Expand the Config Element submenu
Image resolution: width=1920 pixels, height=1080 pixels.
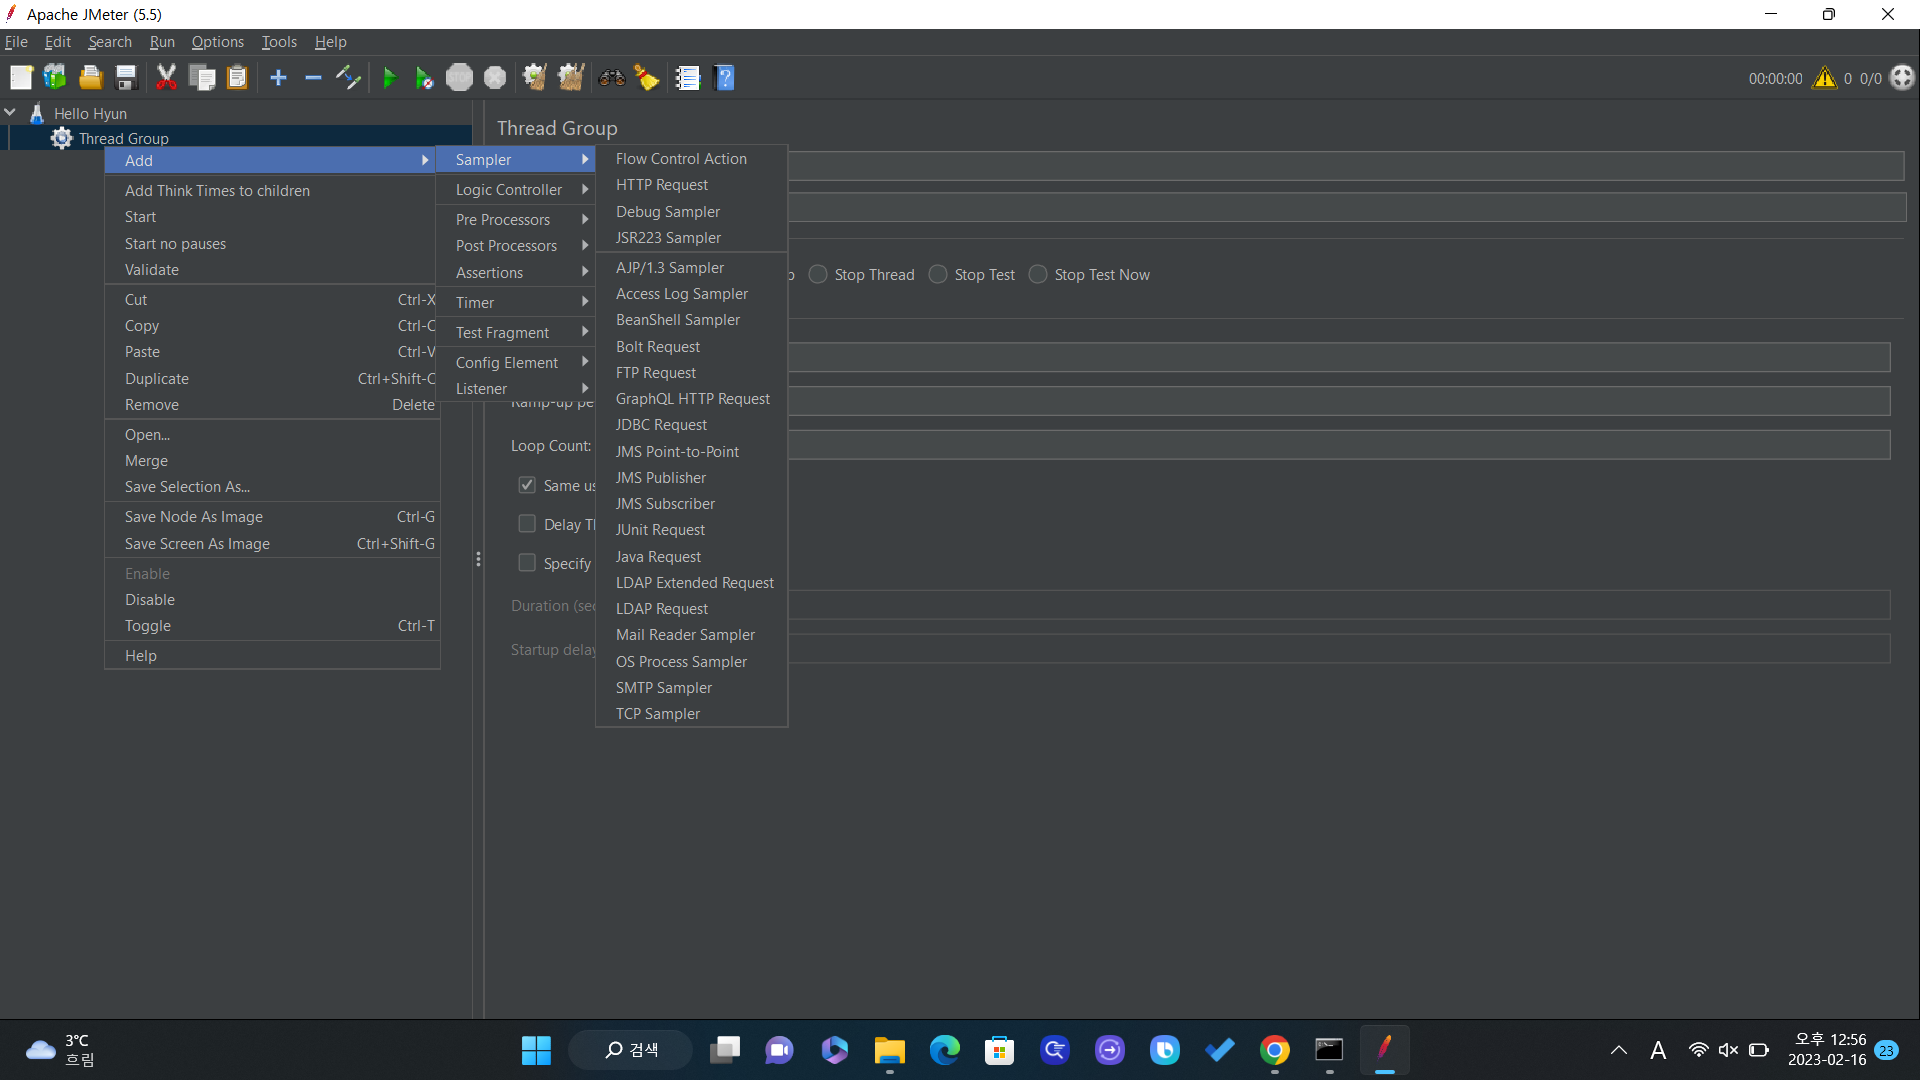pos(516,363)
